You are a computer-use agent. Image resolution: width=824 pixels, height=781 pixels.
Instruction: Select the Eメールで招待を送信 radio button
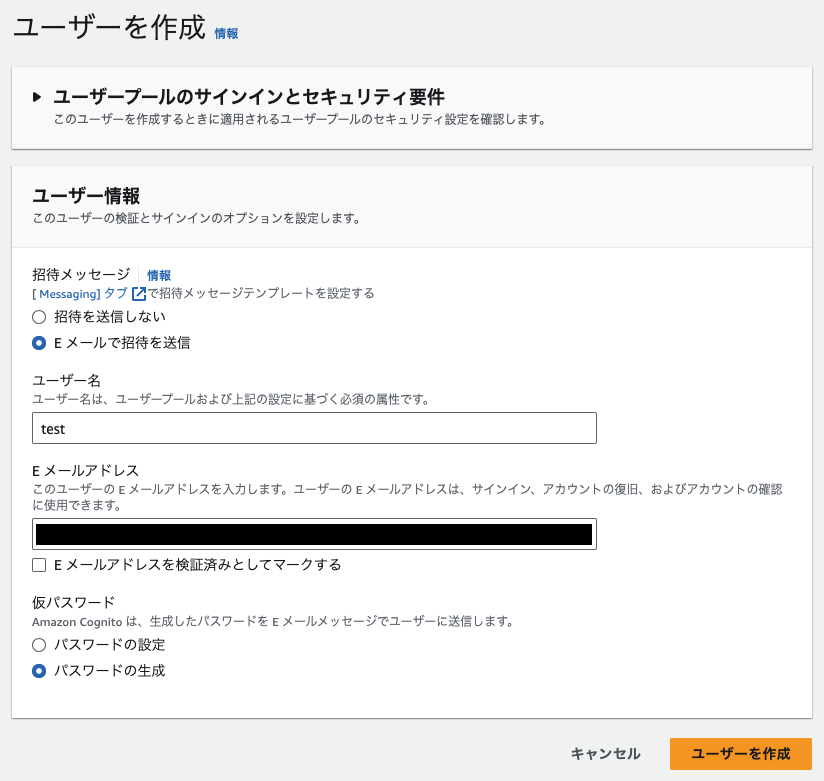(38, 340)
